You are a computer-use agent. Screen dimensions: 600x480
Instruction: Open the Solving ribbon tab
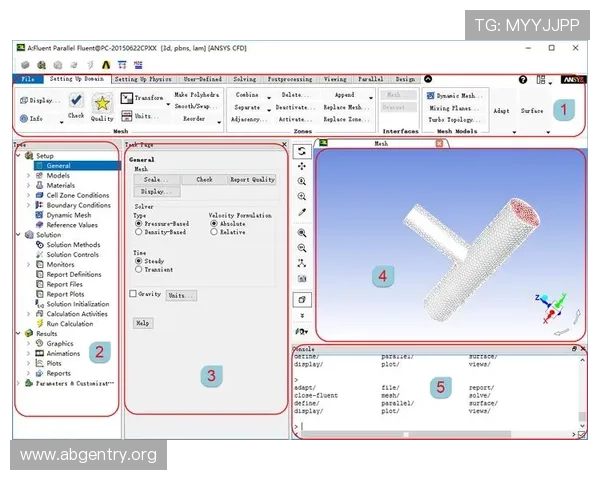click(x=245, y=79)
